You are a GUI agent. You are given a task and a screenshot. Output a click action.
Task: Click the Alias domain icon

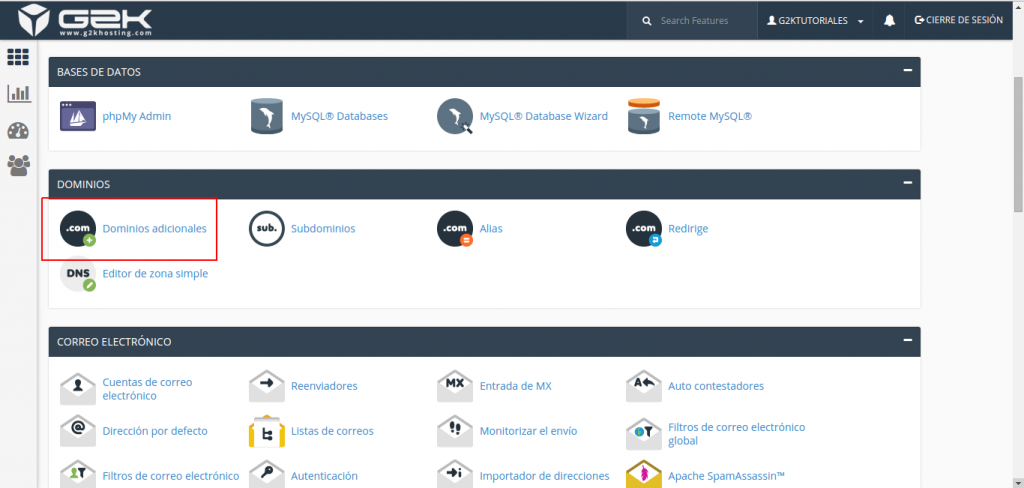click(454, 228)
